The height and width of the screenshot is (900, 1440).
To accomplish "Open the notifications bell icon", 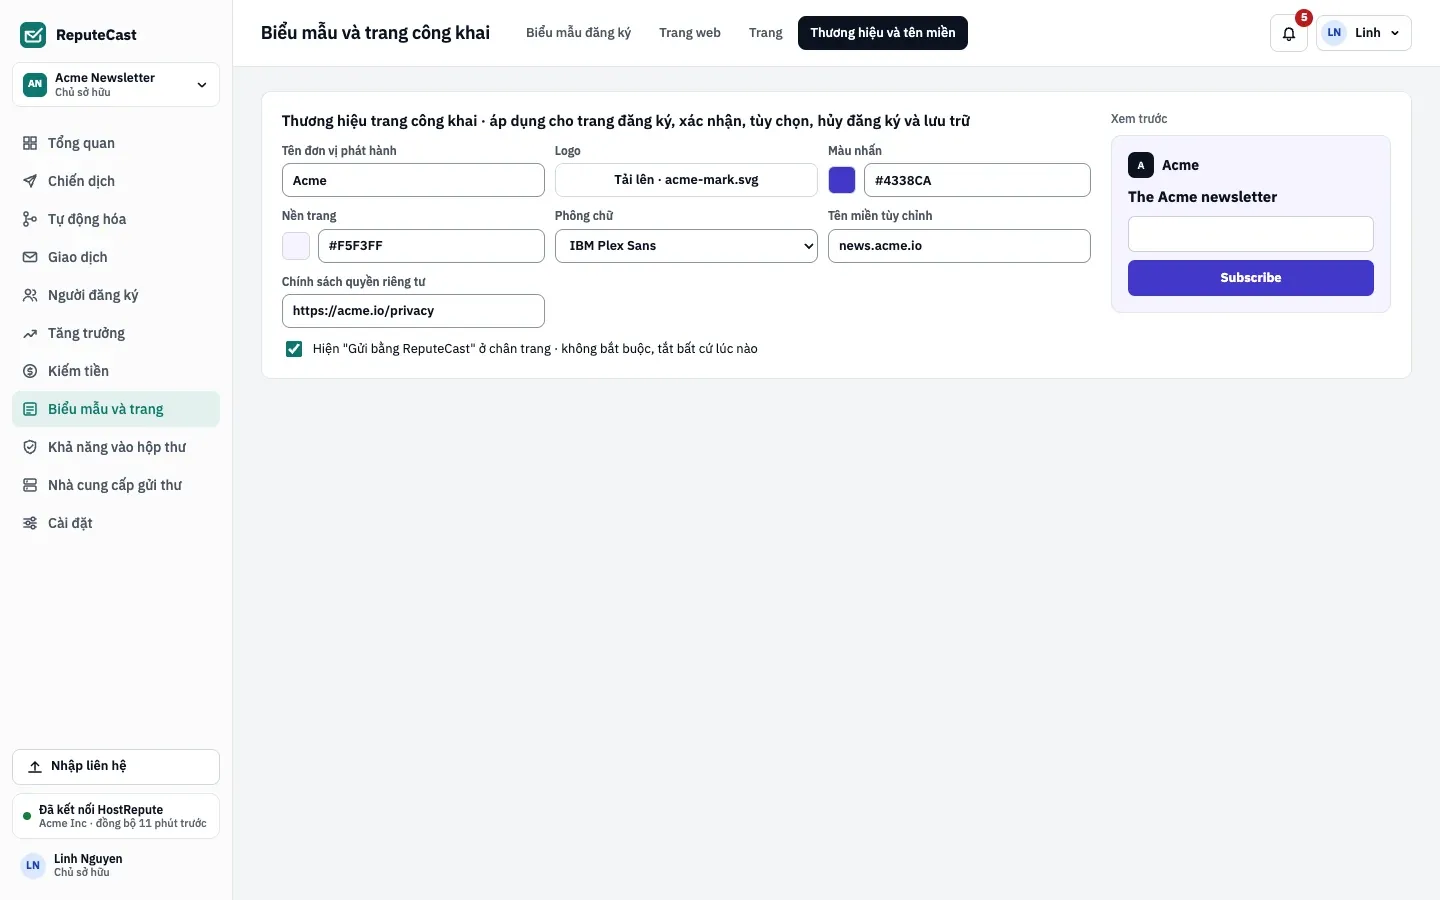I will (1289, 33).
